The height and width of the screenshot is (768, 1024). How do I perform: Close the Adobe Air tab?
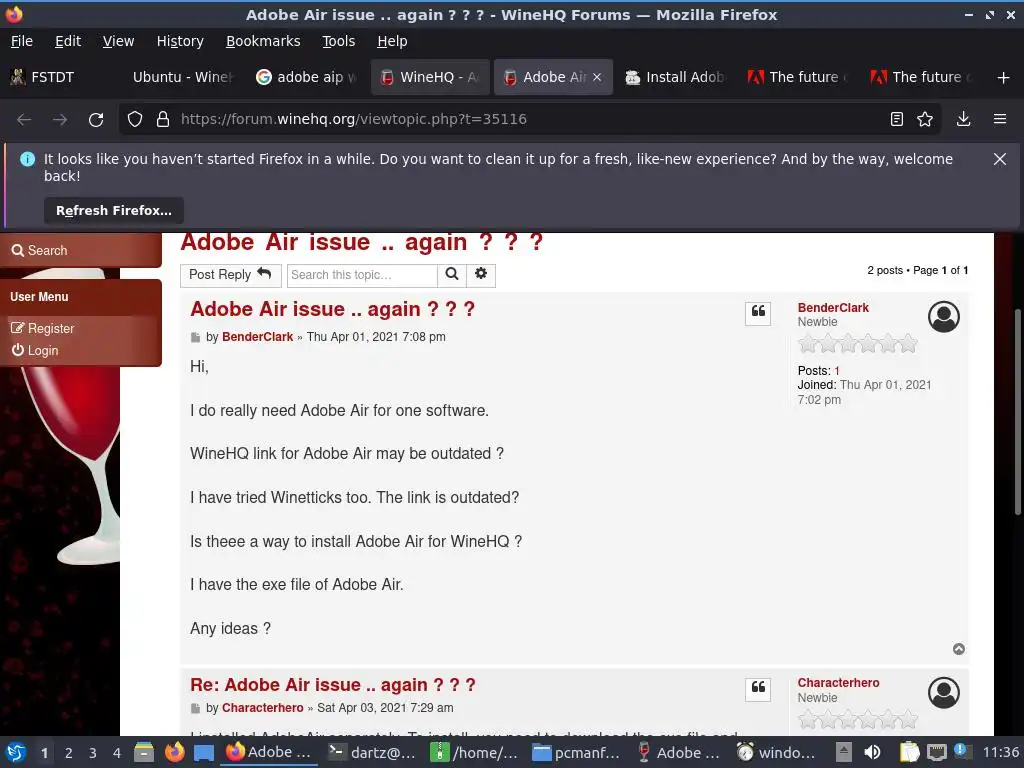[597, 77]
